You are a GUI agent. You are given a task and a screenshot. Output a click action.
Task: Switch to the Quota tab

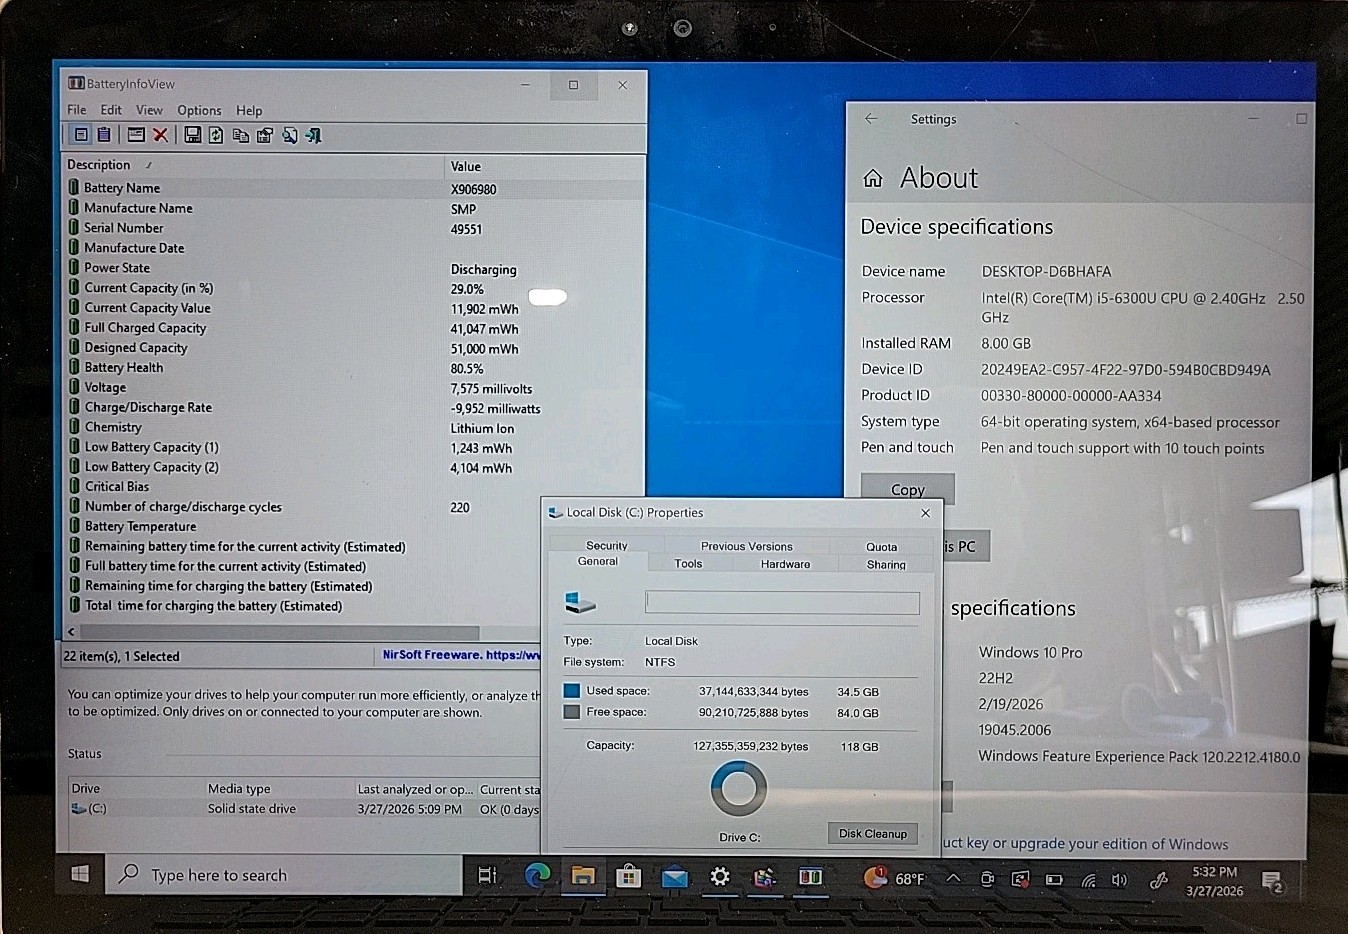point(881,546)
